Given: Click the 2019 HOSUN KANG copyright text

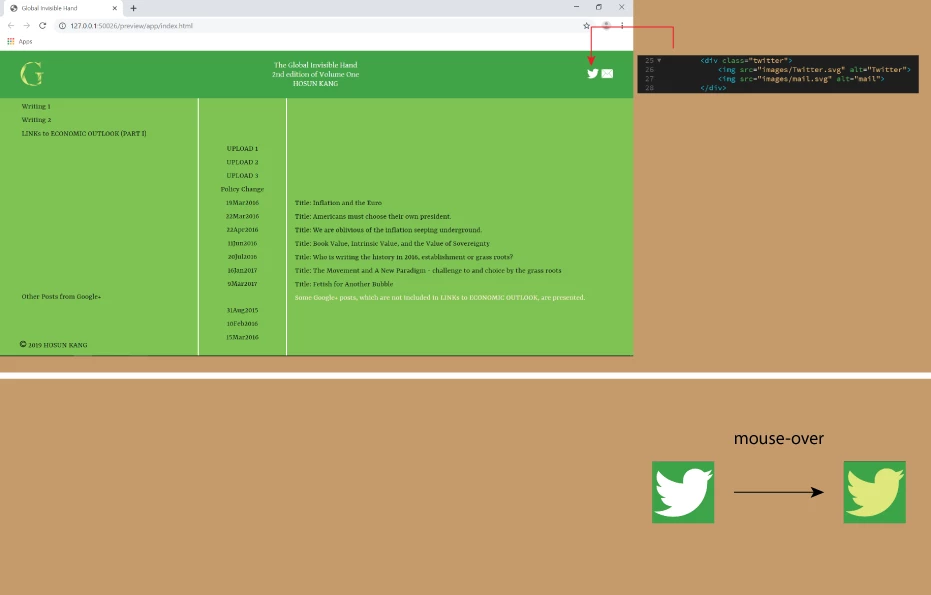Looking at the screenshot, I should pos(53,345).
